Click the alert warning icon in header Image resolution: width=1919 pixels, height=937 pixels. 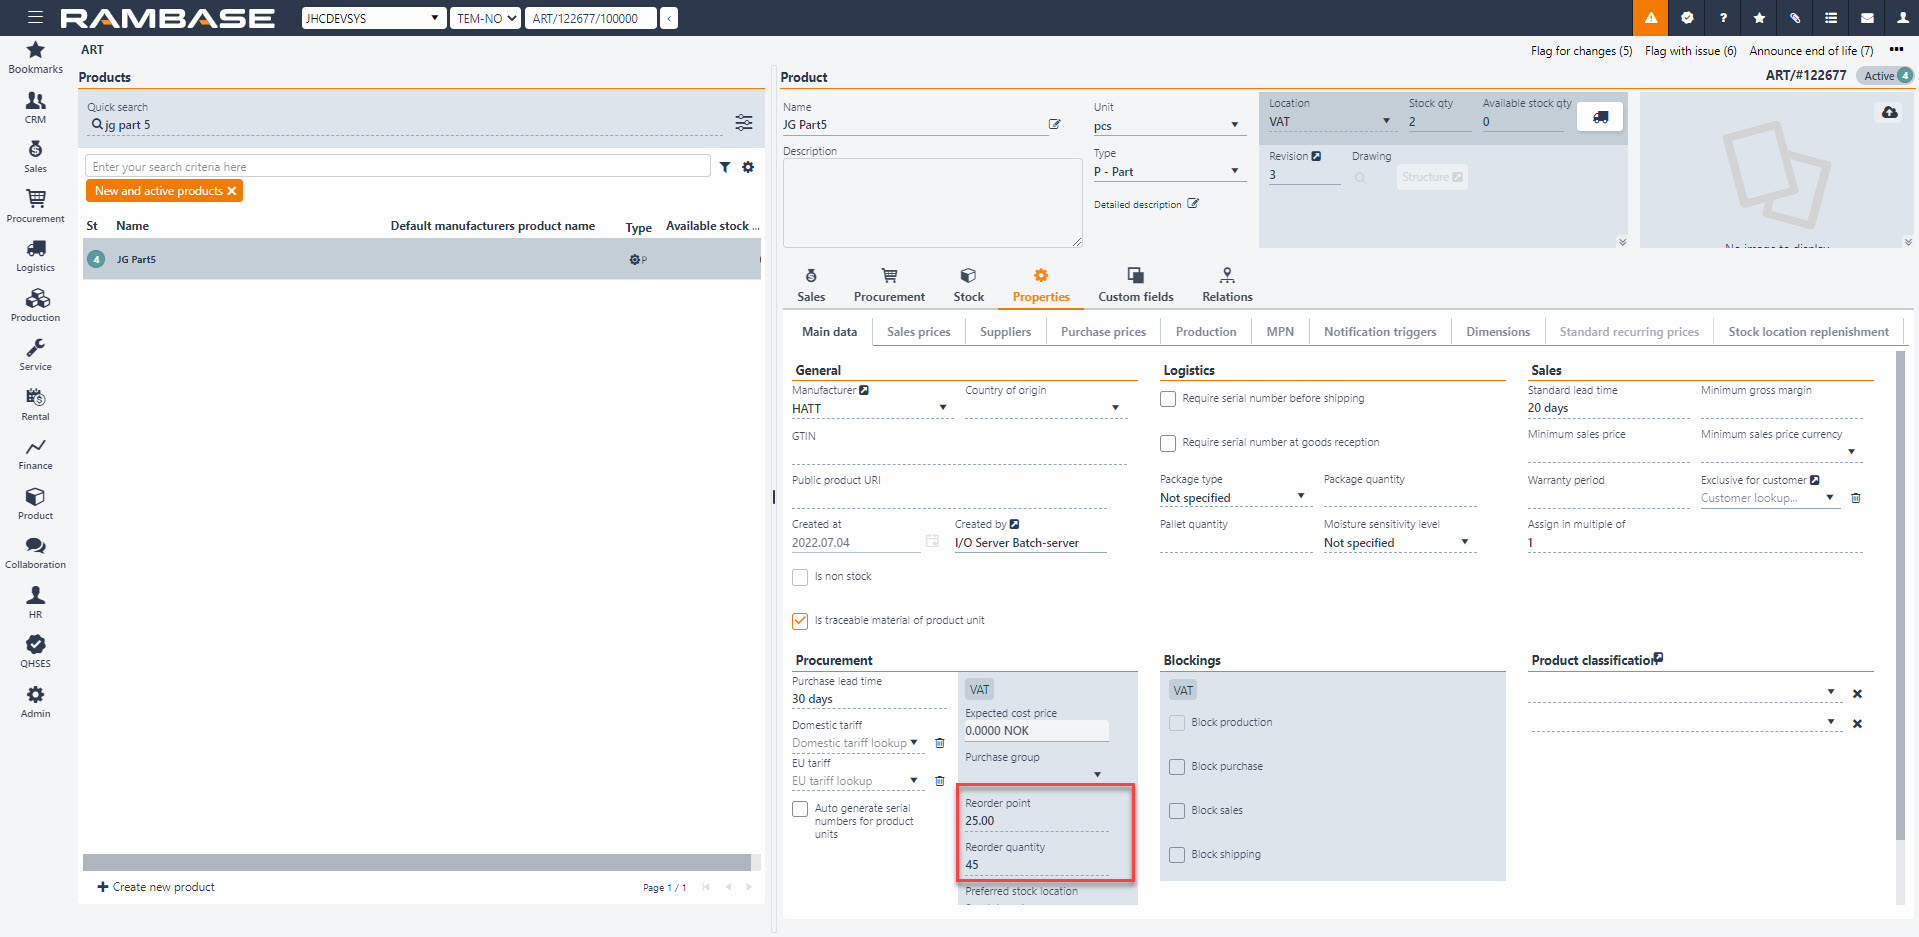[1650, 18]
